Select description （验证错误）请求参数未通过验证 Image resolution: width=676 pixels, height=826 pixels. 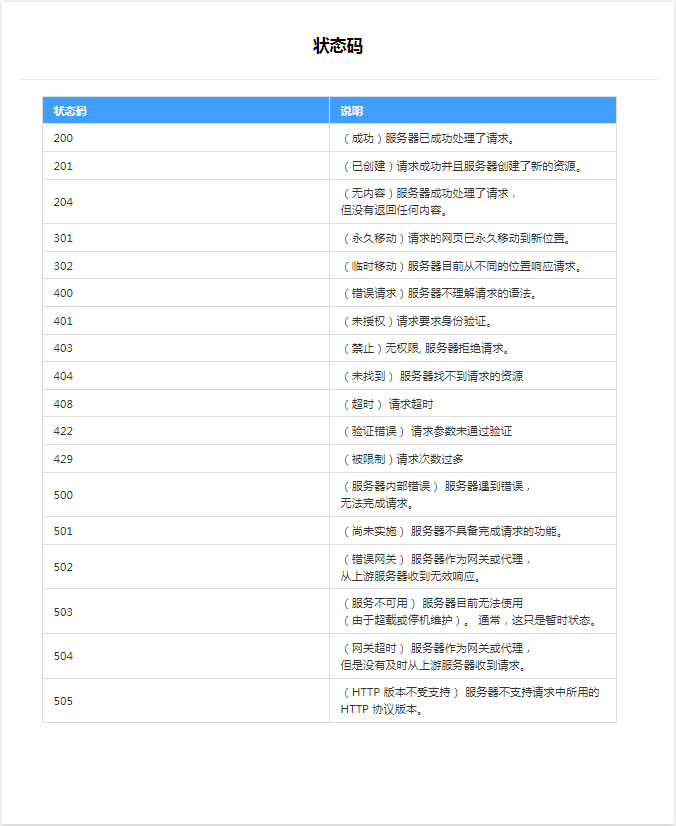tap(473, 431)
